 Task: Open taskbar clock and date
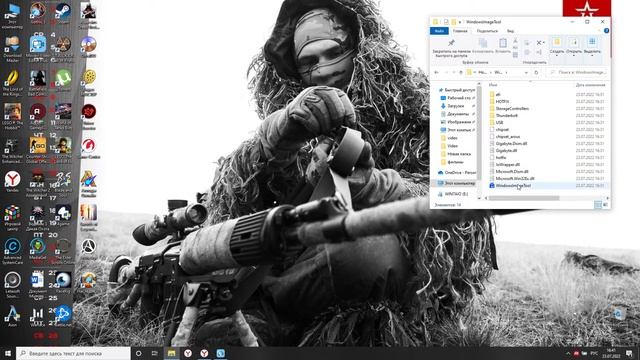click(611, 353)
